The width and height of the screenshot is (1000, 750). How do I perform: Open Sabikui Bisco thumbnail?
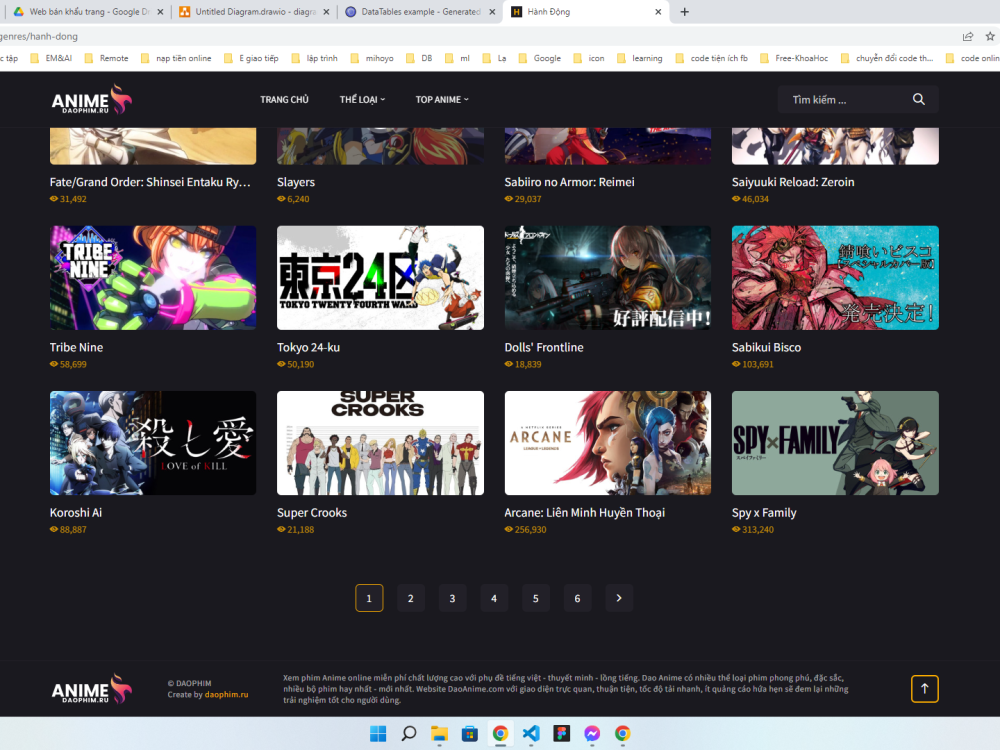pyautogui.click(x=835, y=277)
